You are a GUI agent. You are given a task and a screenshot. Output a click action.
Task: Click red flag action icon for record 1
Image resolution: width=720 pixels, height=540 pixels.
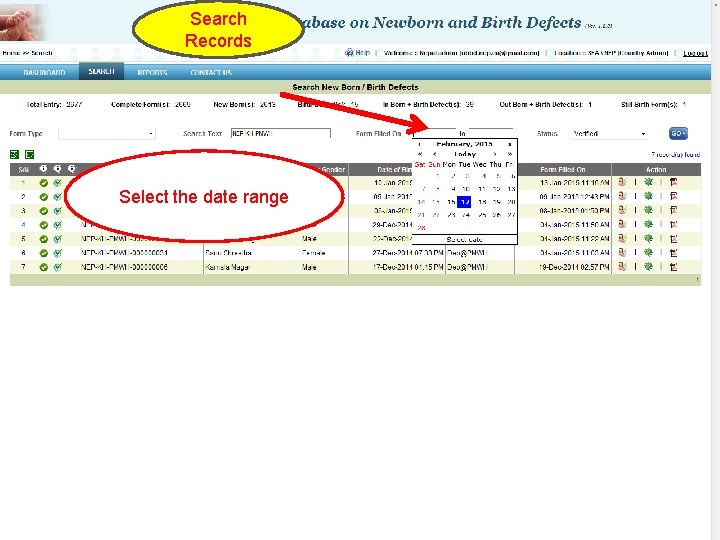(x=673, y=182)
